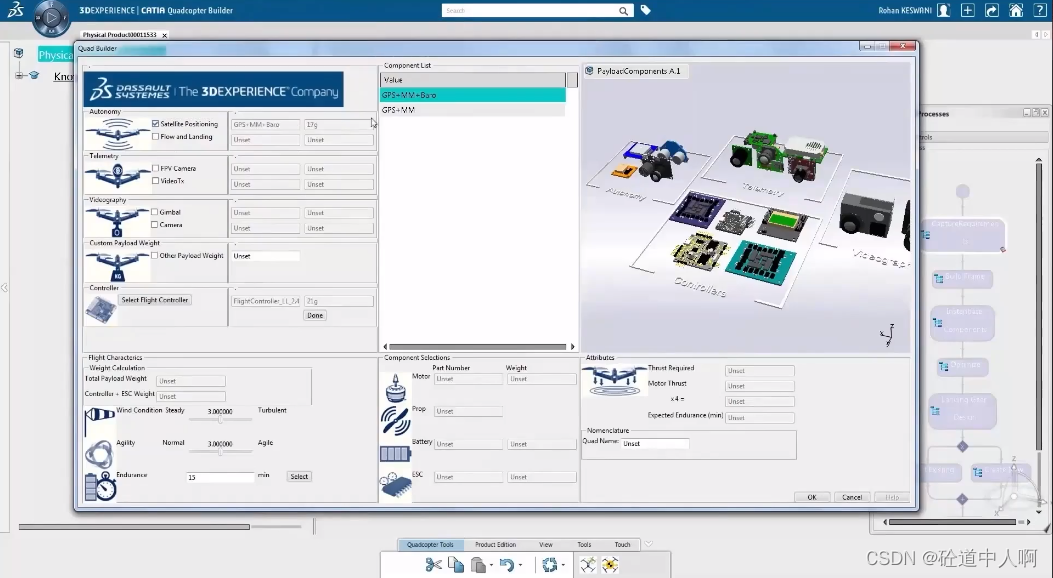The width and height of the screenshot is (1053, 578).
Task: Expand the left side panel arrow
Action: pyautogui.click(x=4, y=287)
